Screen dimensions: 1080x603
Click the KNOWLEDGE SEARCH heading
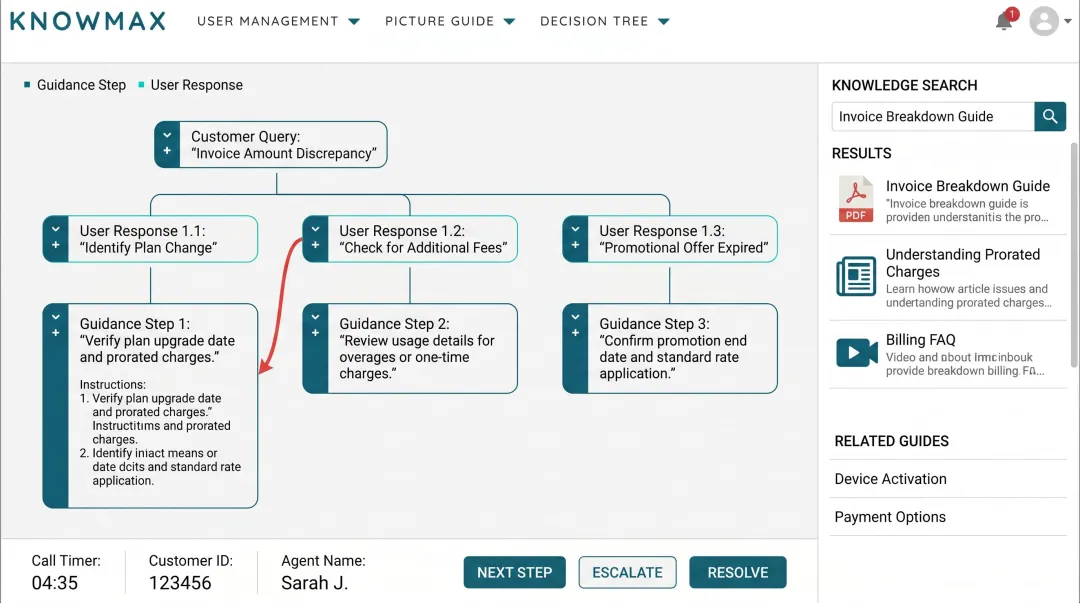click(x=904, y=85)
